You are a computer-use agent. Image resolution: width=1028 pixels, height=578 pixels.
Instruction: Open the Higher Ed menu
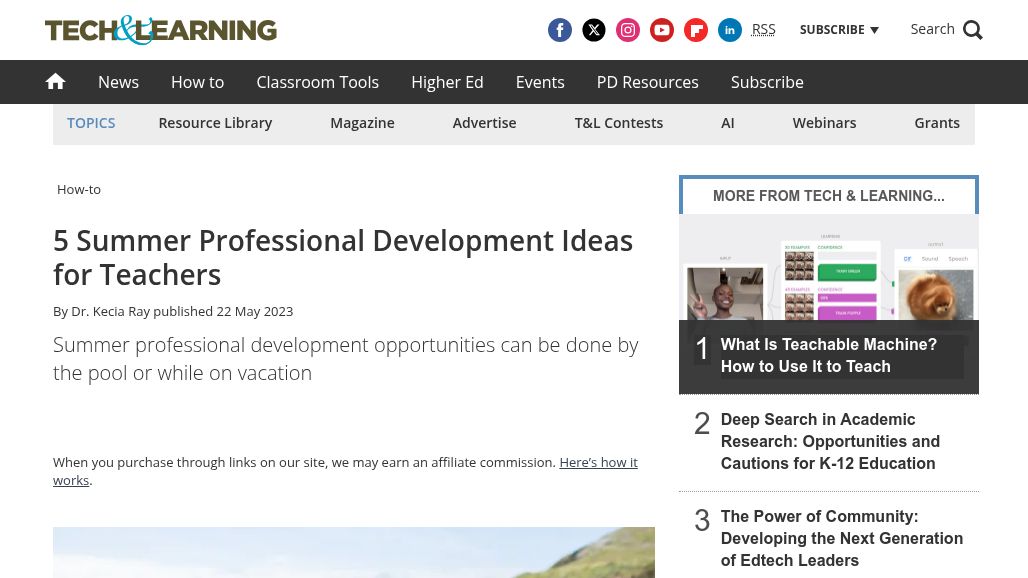(x=447, y=82)
